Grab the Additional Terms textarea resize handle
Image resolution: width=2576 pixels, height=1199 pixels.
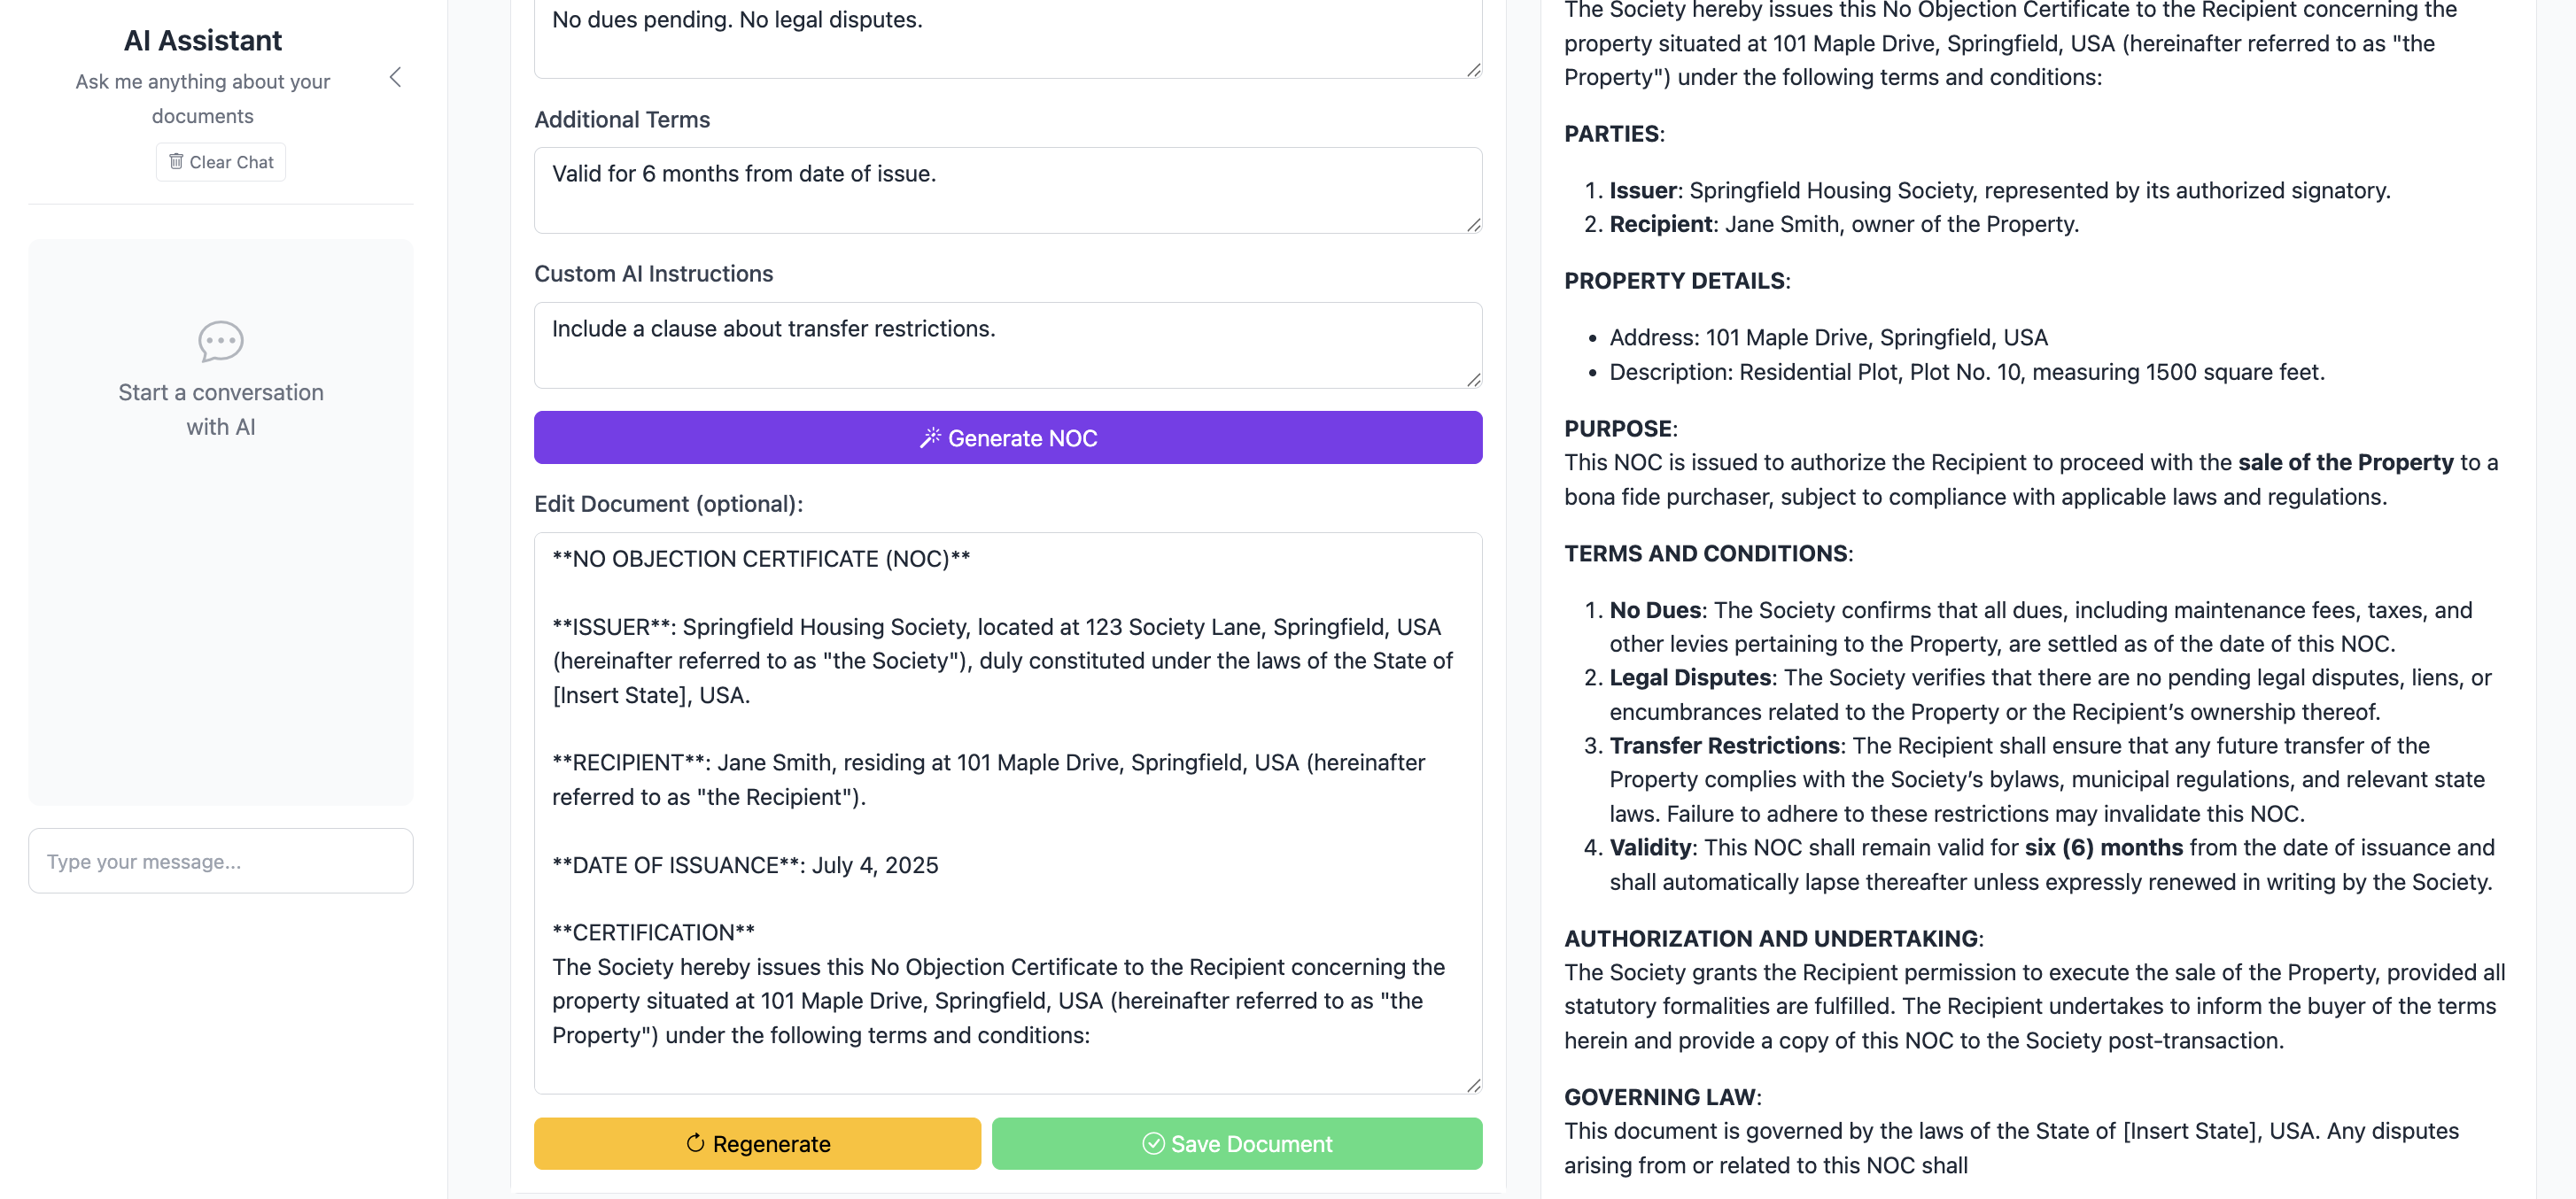(x=1473, y=225)
